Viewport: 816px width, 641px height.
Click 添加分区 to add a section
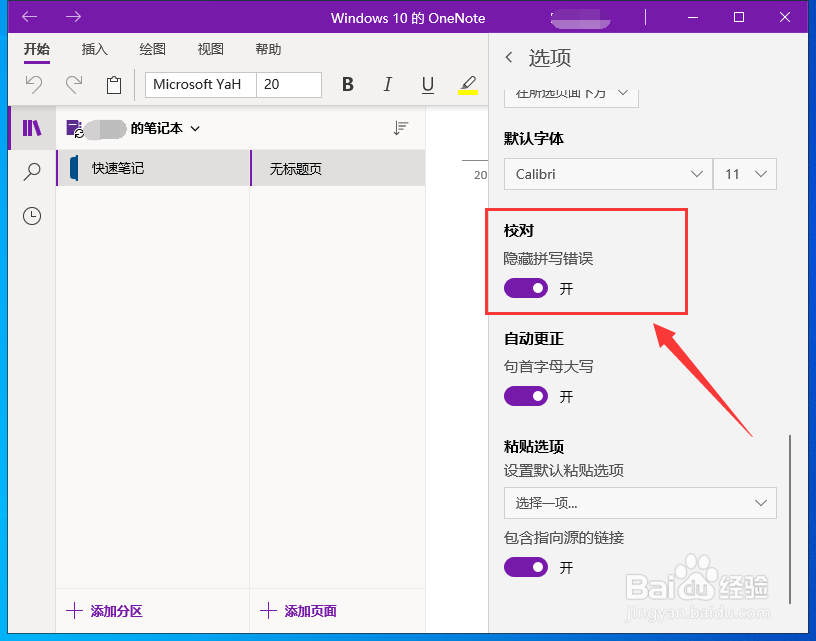105,611
